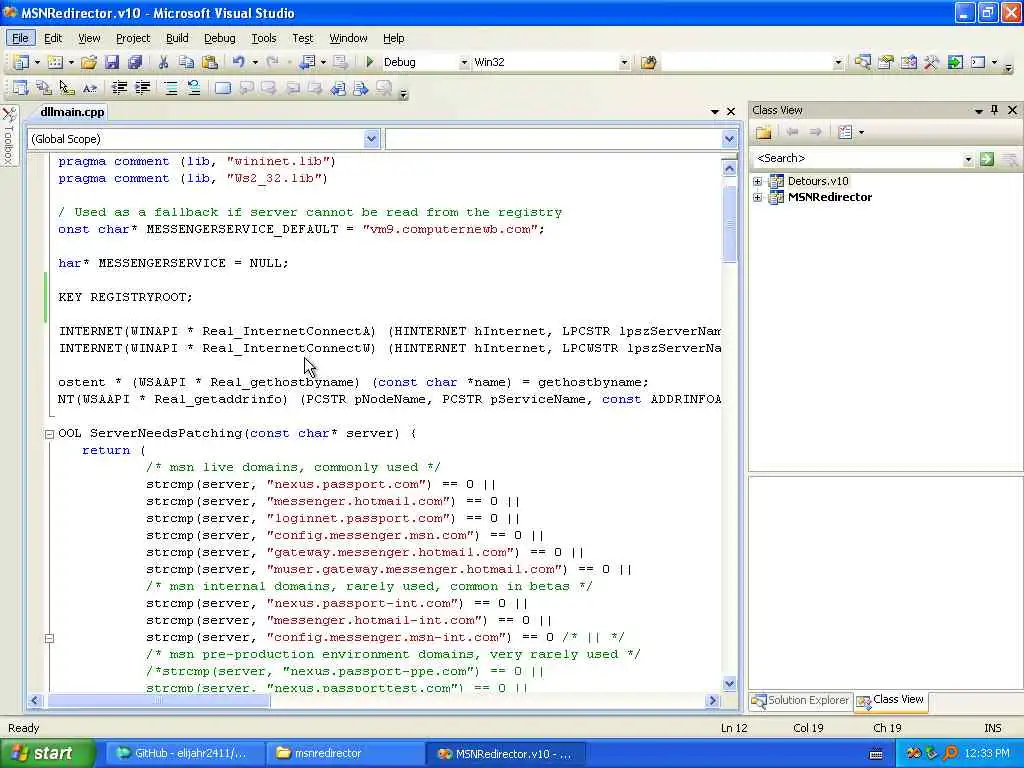Start debugging with the green play icon
This screenshot has height=768, width=1024.
tap(370, 62)
